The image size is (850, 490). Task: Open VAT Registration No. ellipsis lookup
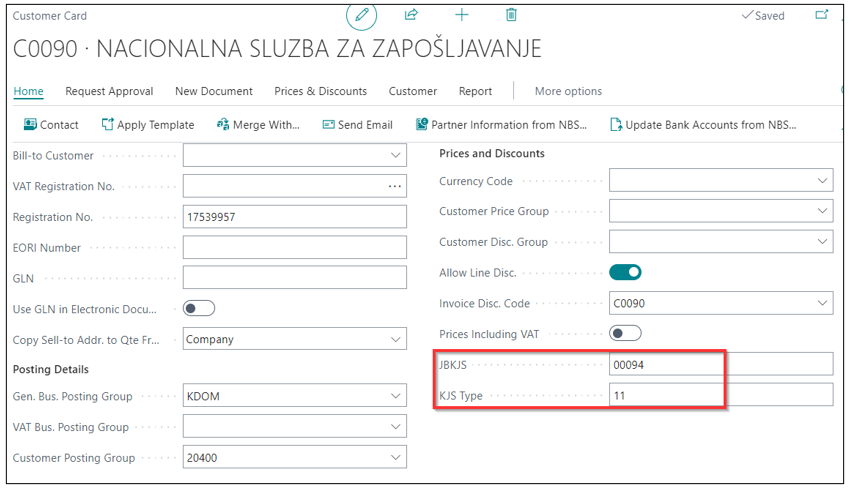(x=395, y=186)
